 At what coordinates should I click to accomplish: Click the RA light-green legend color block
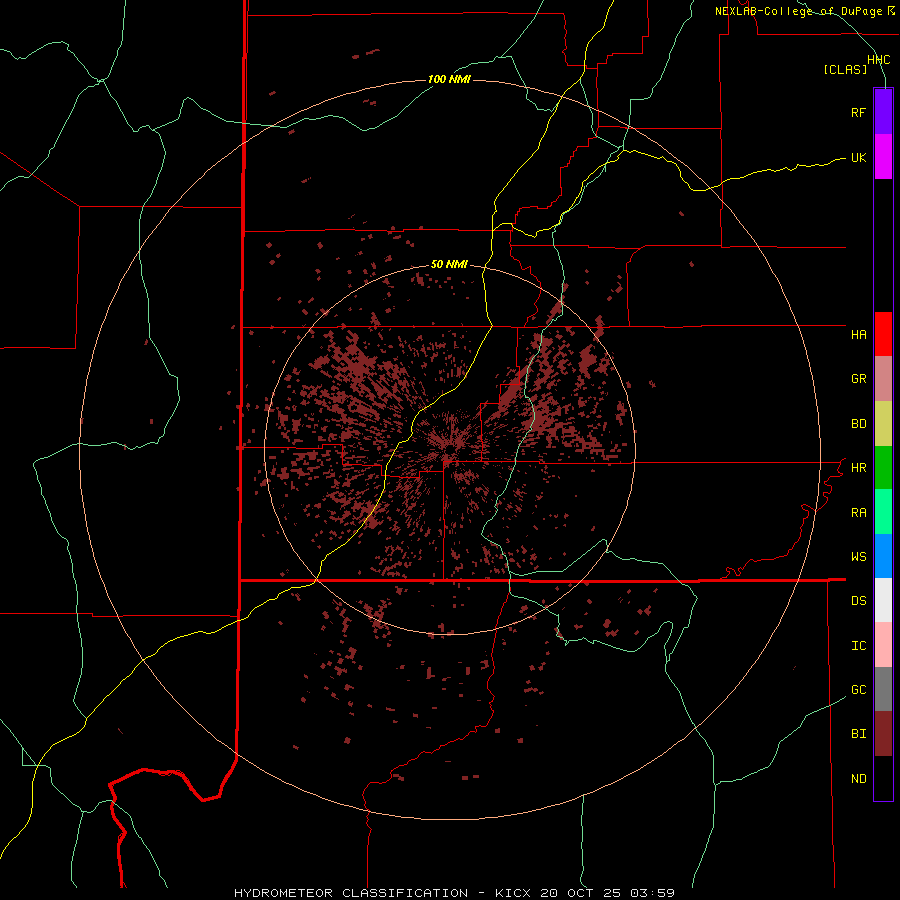[883, 512]
